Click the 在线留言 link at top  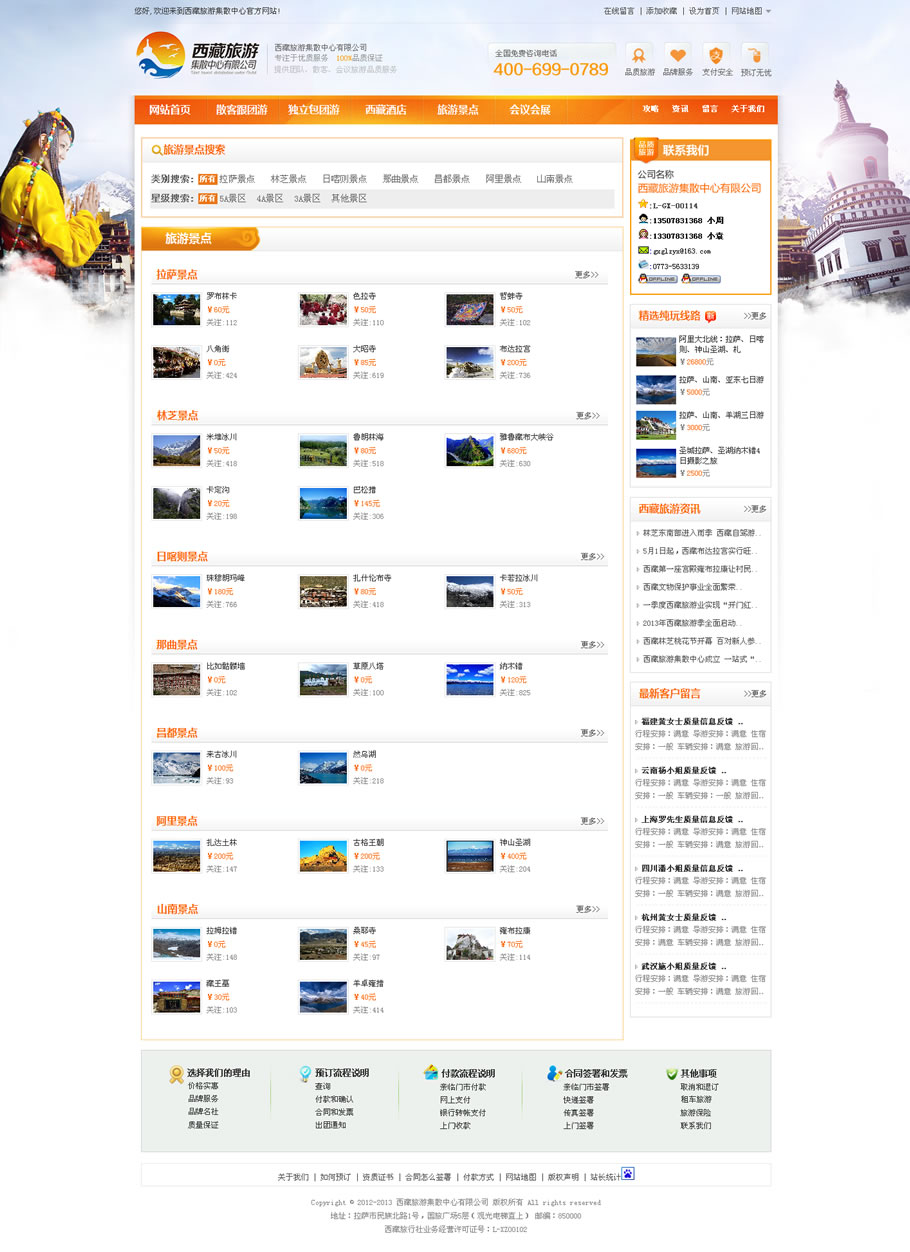point(618,12)
